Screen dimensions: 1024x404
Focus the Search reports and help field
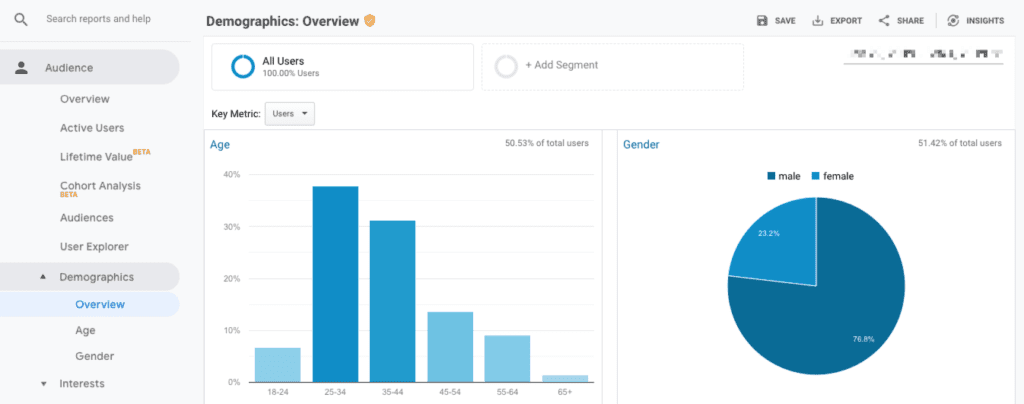pyautogui.click(x=99, y=19)
